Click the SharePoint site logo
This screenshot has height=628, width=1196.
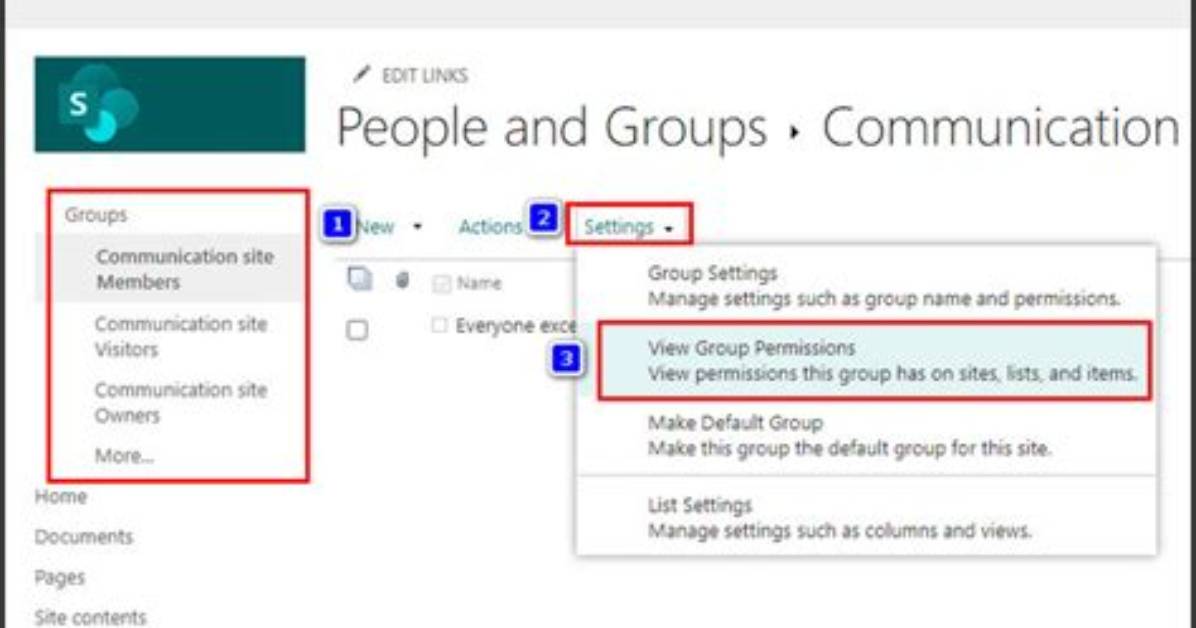(x=169, y=104)
